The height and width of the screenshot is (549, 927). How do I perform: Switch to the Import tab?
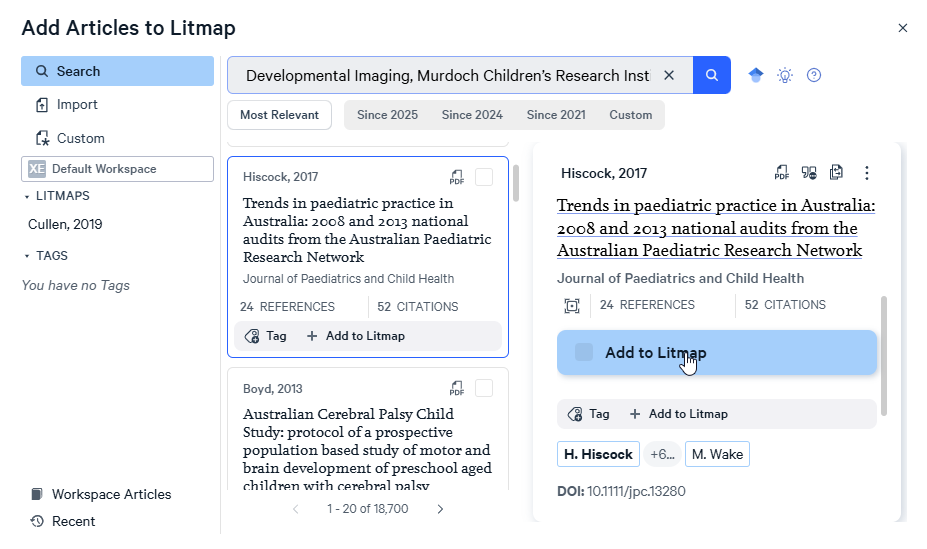77,105
